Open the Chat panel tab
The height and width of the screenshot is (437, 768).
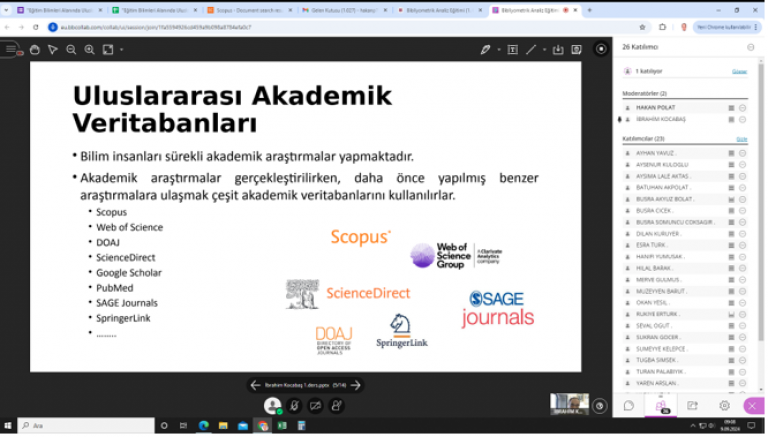click(x=629, y=406)
